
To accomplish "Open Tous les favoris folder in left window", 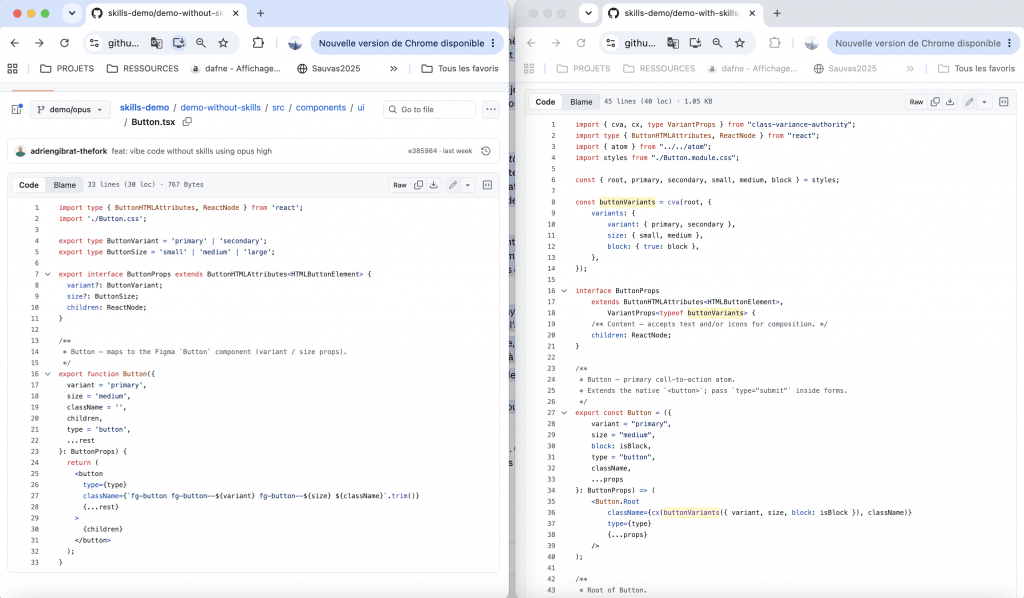I will pos(460,69).
